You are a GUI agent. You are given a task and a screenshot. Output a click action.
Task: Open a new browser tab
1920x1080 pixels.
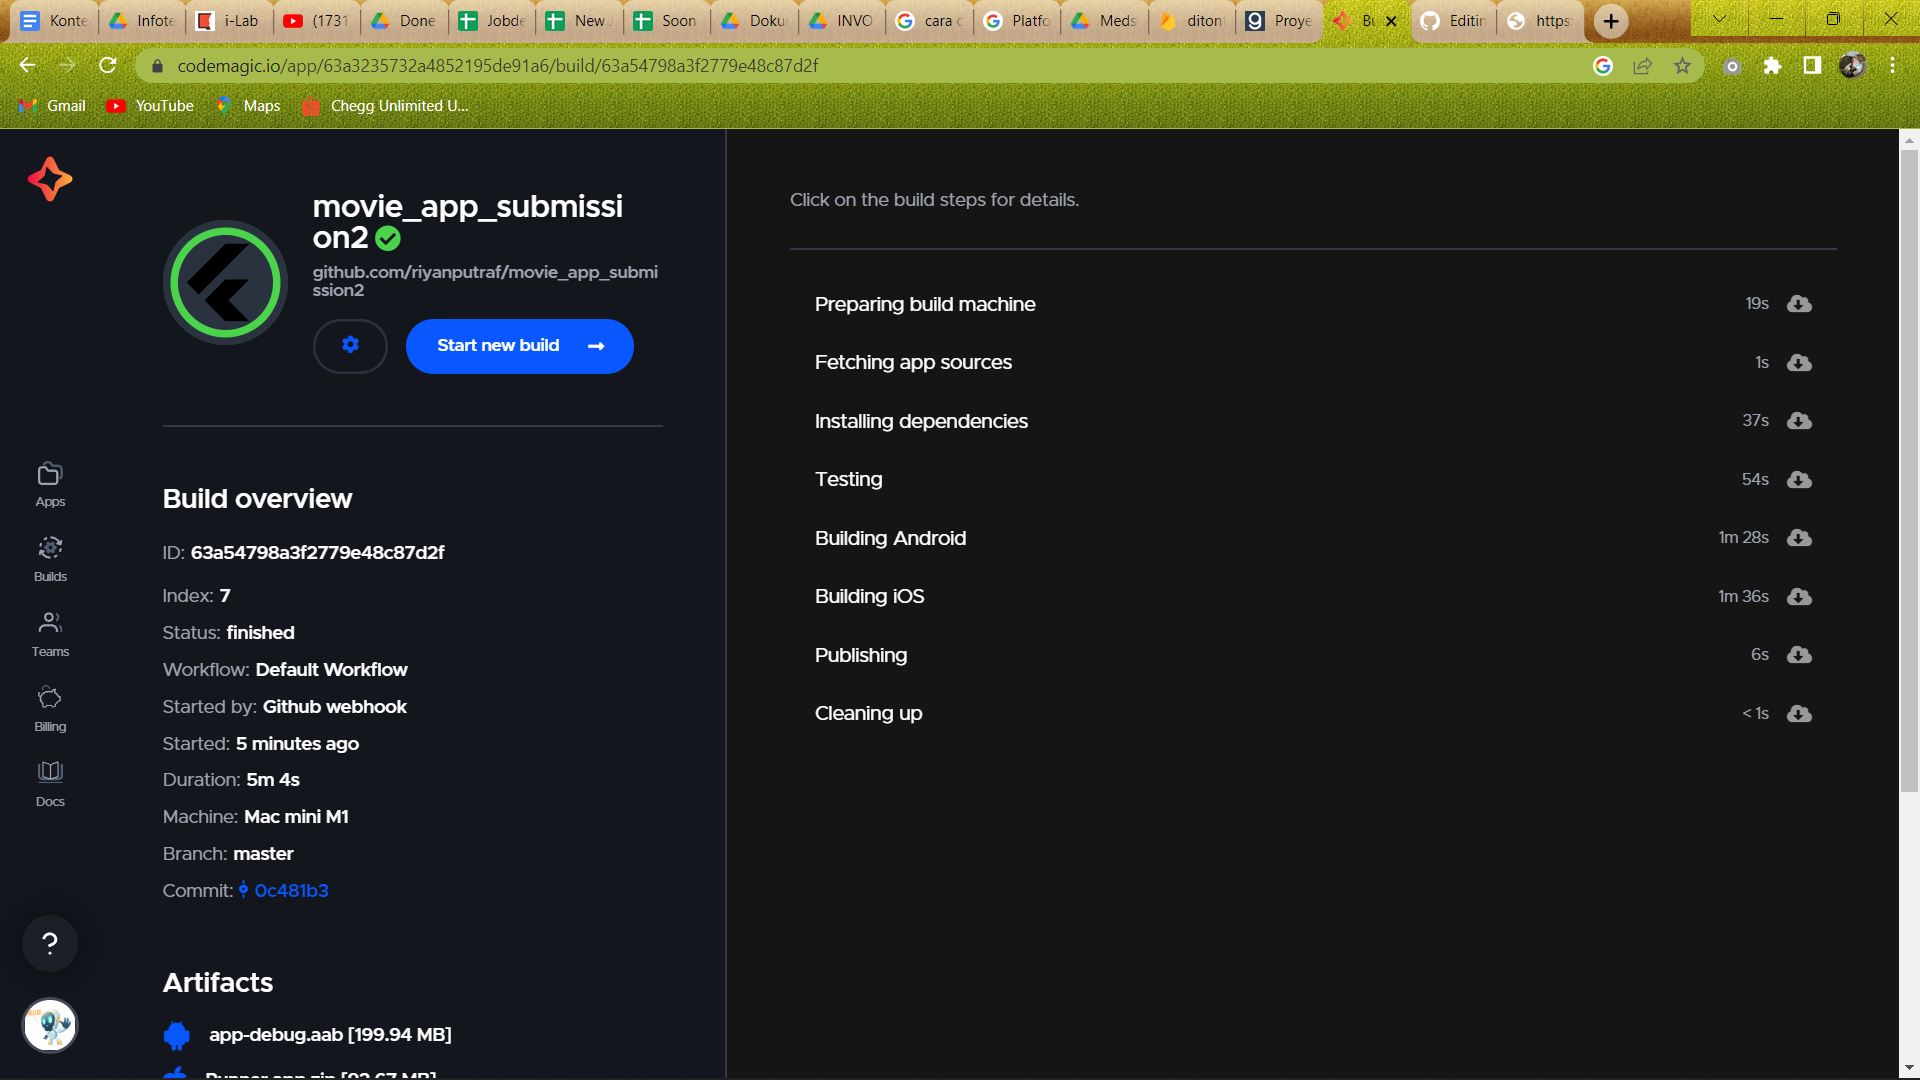[1611, 21]
